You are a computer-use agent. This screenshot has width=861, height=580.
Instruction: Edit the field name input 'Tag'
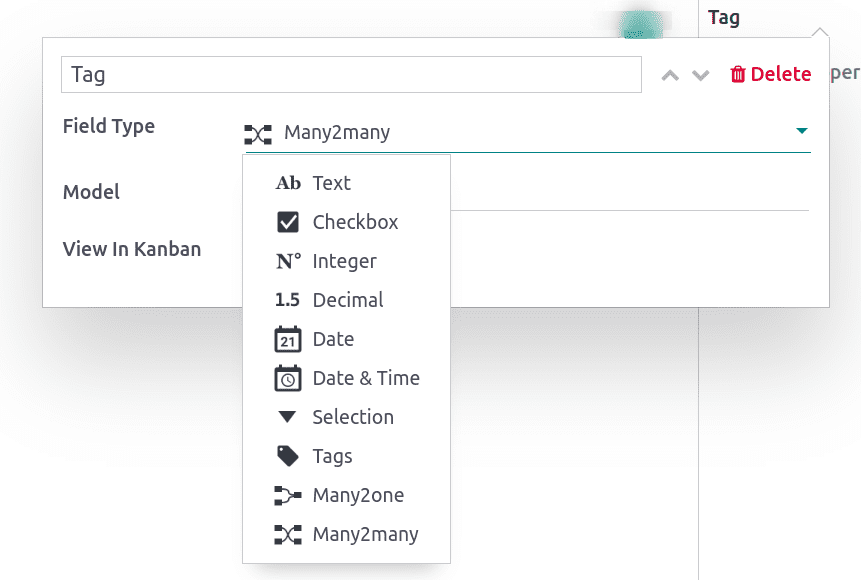[351, 74]
